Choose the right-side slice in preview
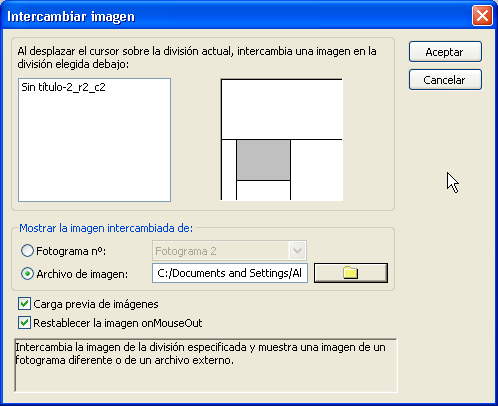 tap(317, 170)
